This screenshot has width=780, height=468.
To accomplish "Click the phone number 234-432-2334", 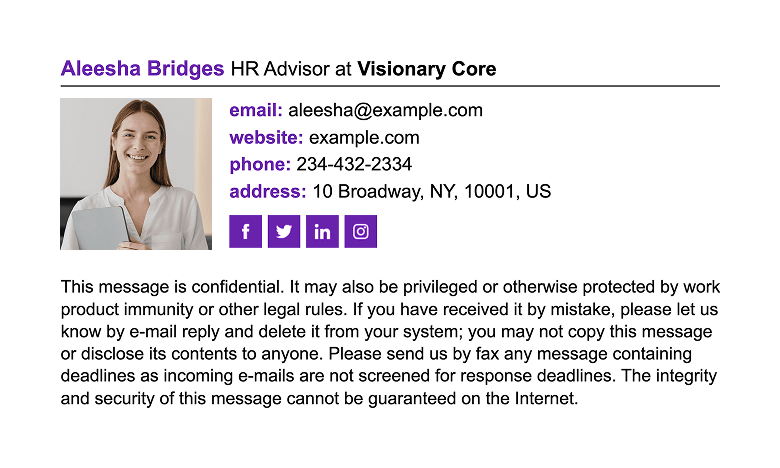I will coord(354,165).
